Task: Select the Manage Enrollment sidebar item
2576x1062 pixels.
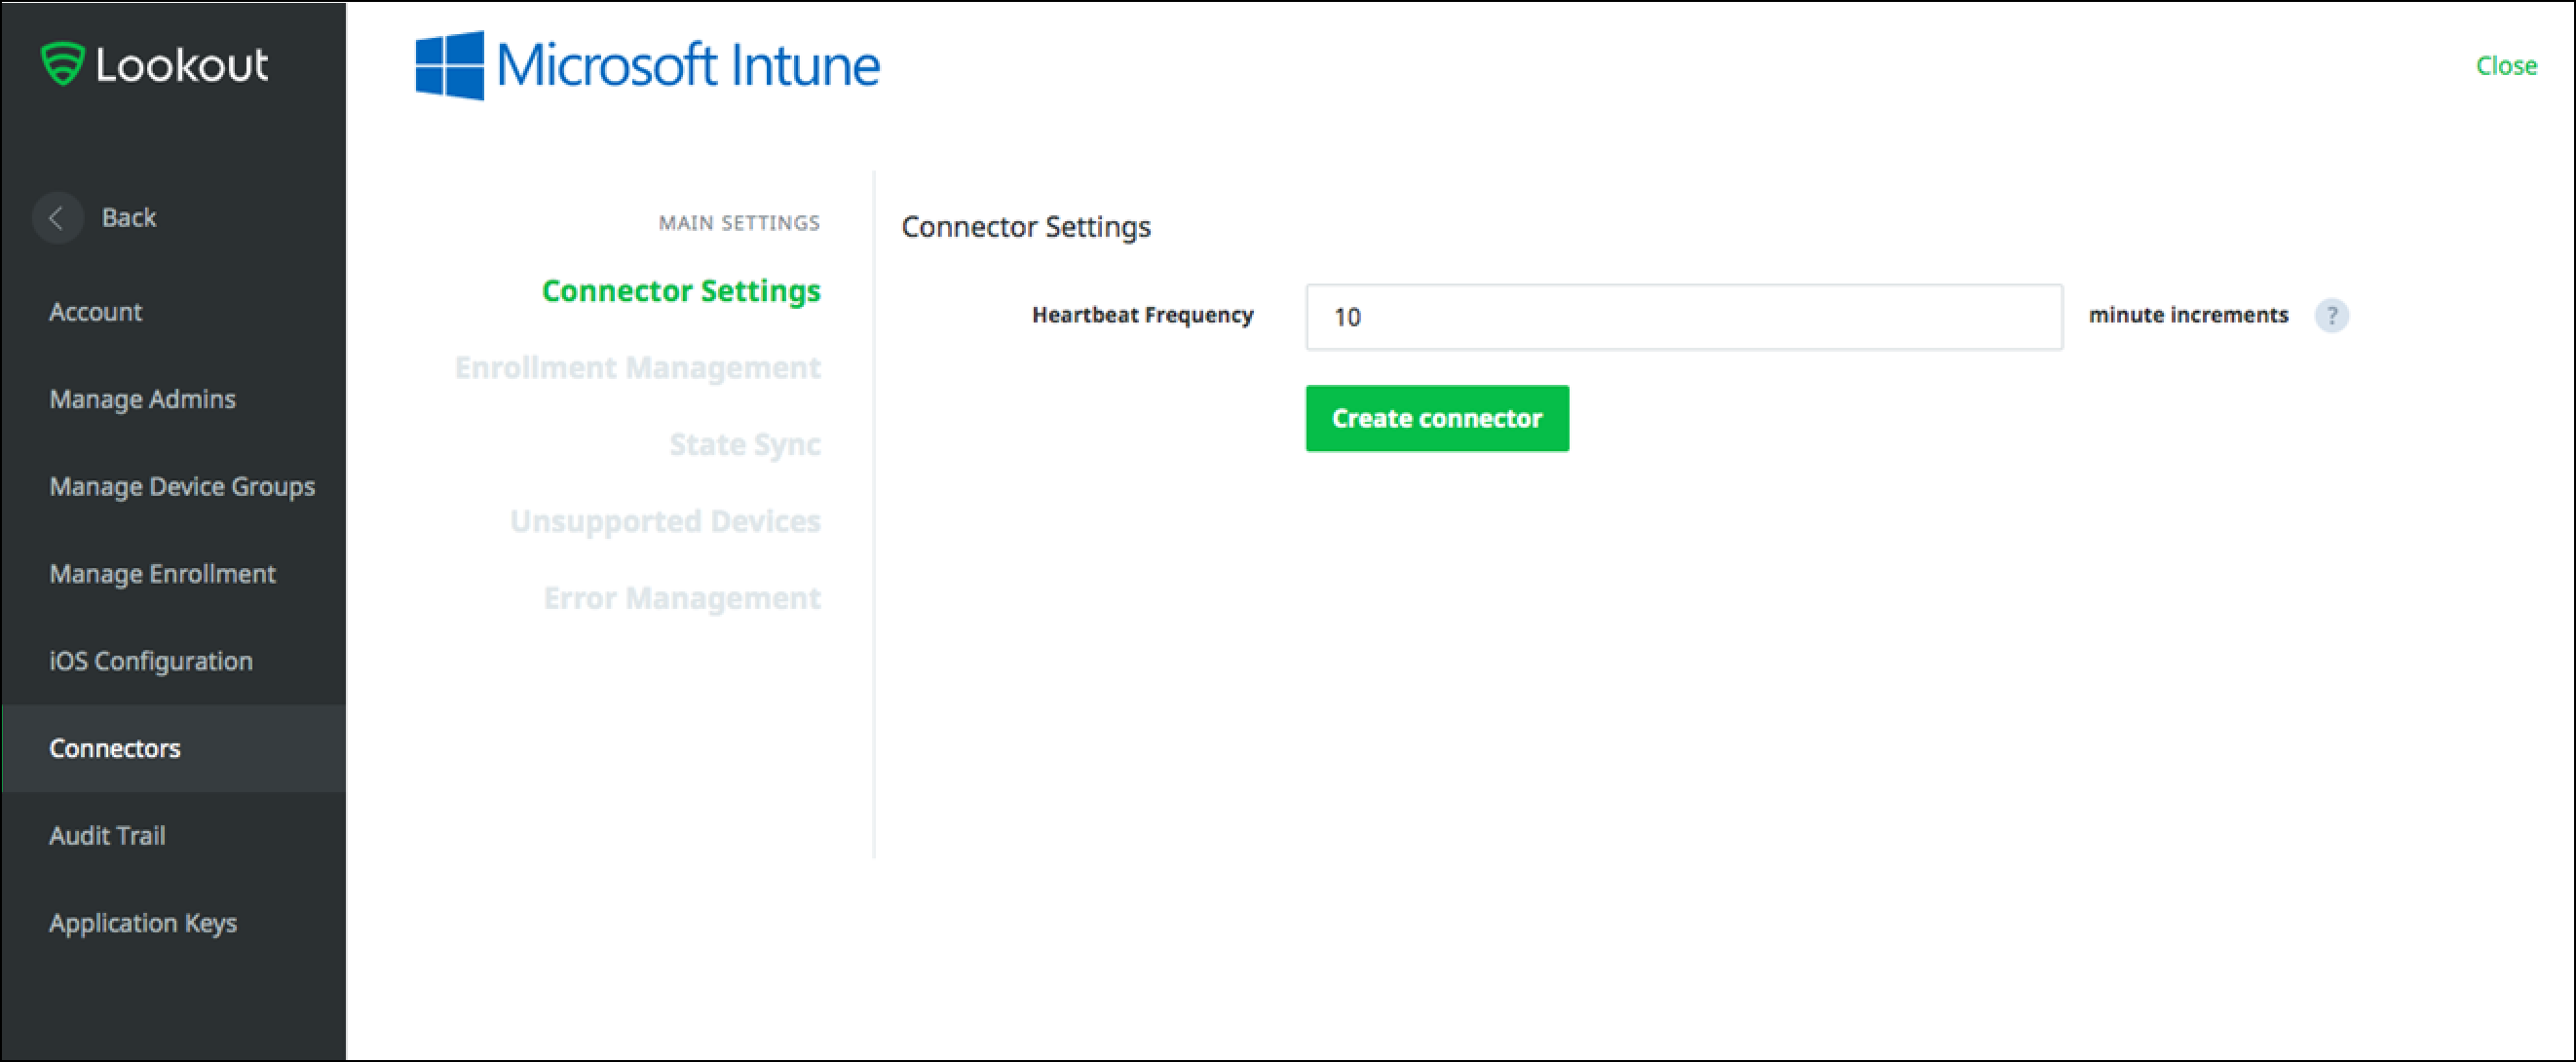Action: (x=161, y=572)
